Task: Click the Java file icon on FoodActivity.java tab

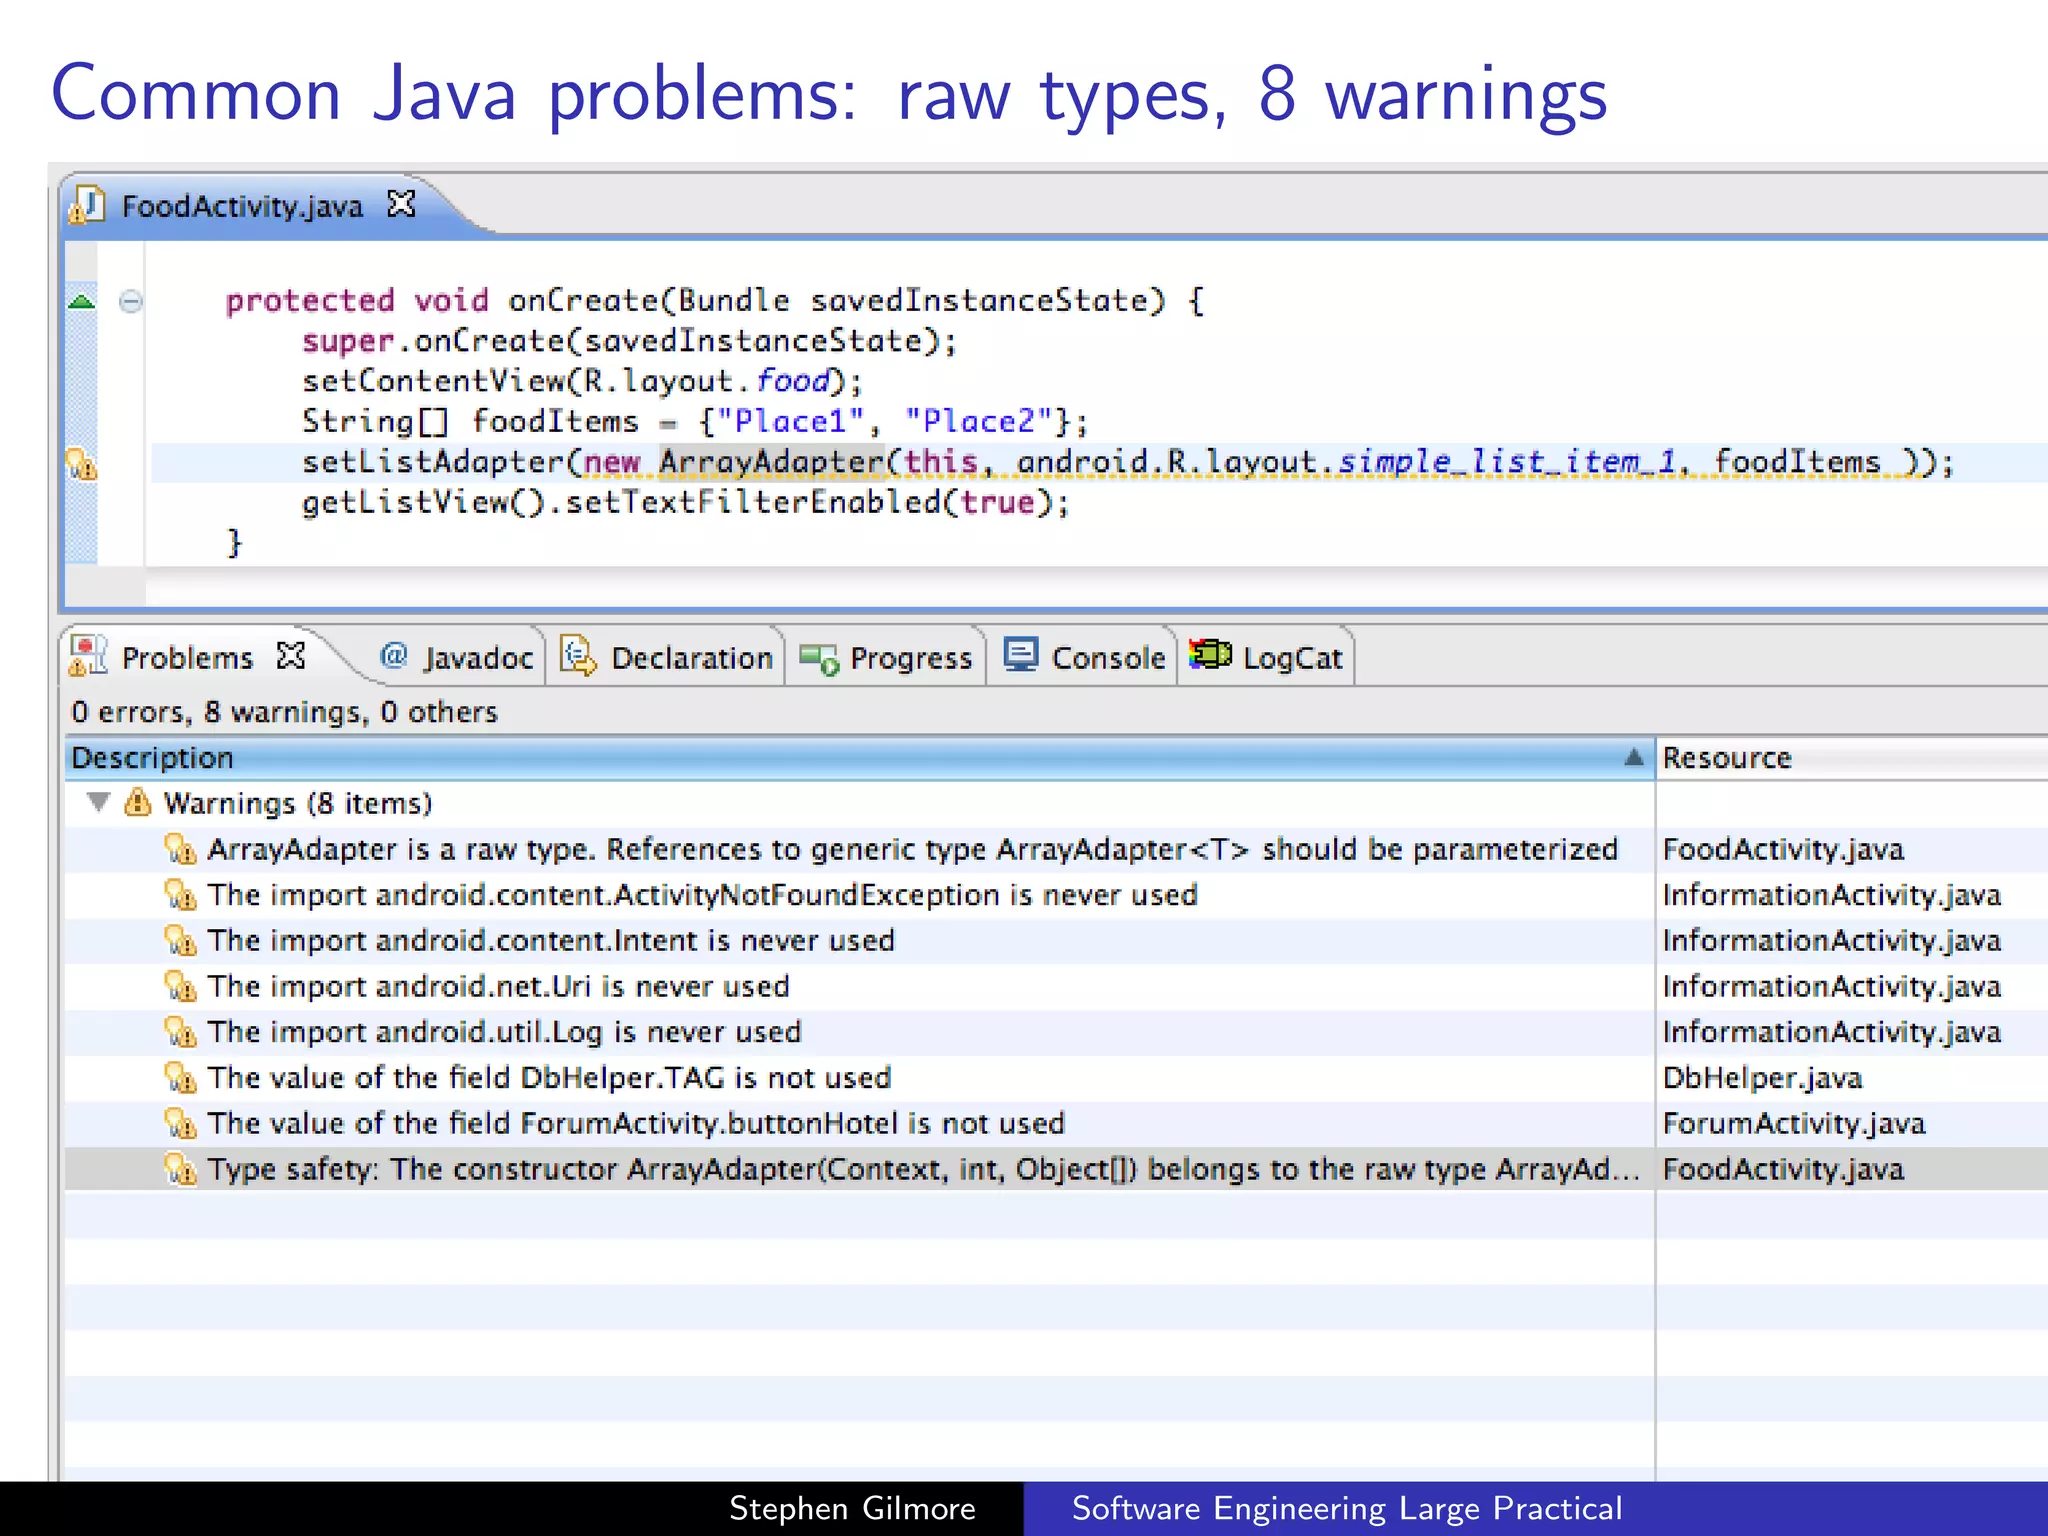Action: [x=86, y=205]
